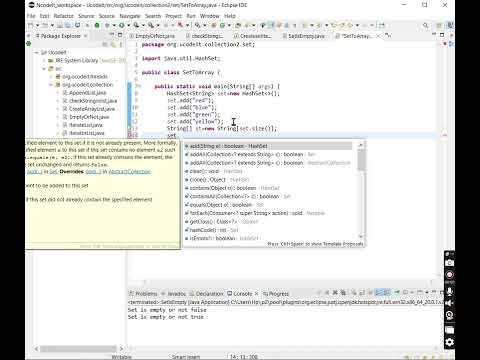Open the File menu
480x360 pixels.
click(x=31, y=16)
